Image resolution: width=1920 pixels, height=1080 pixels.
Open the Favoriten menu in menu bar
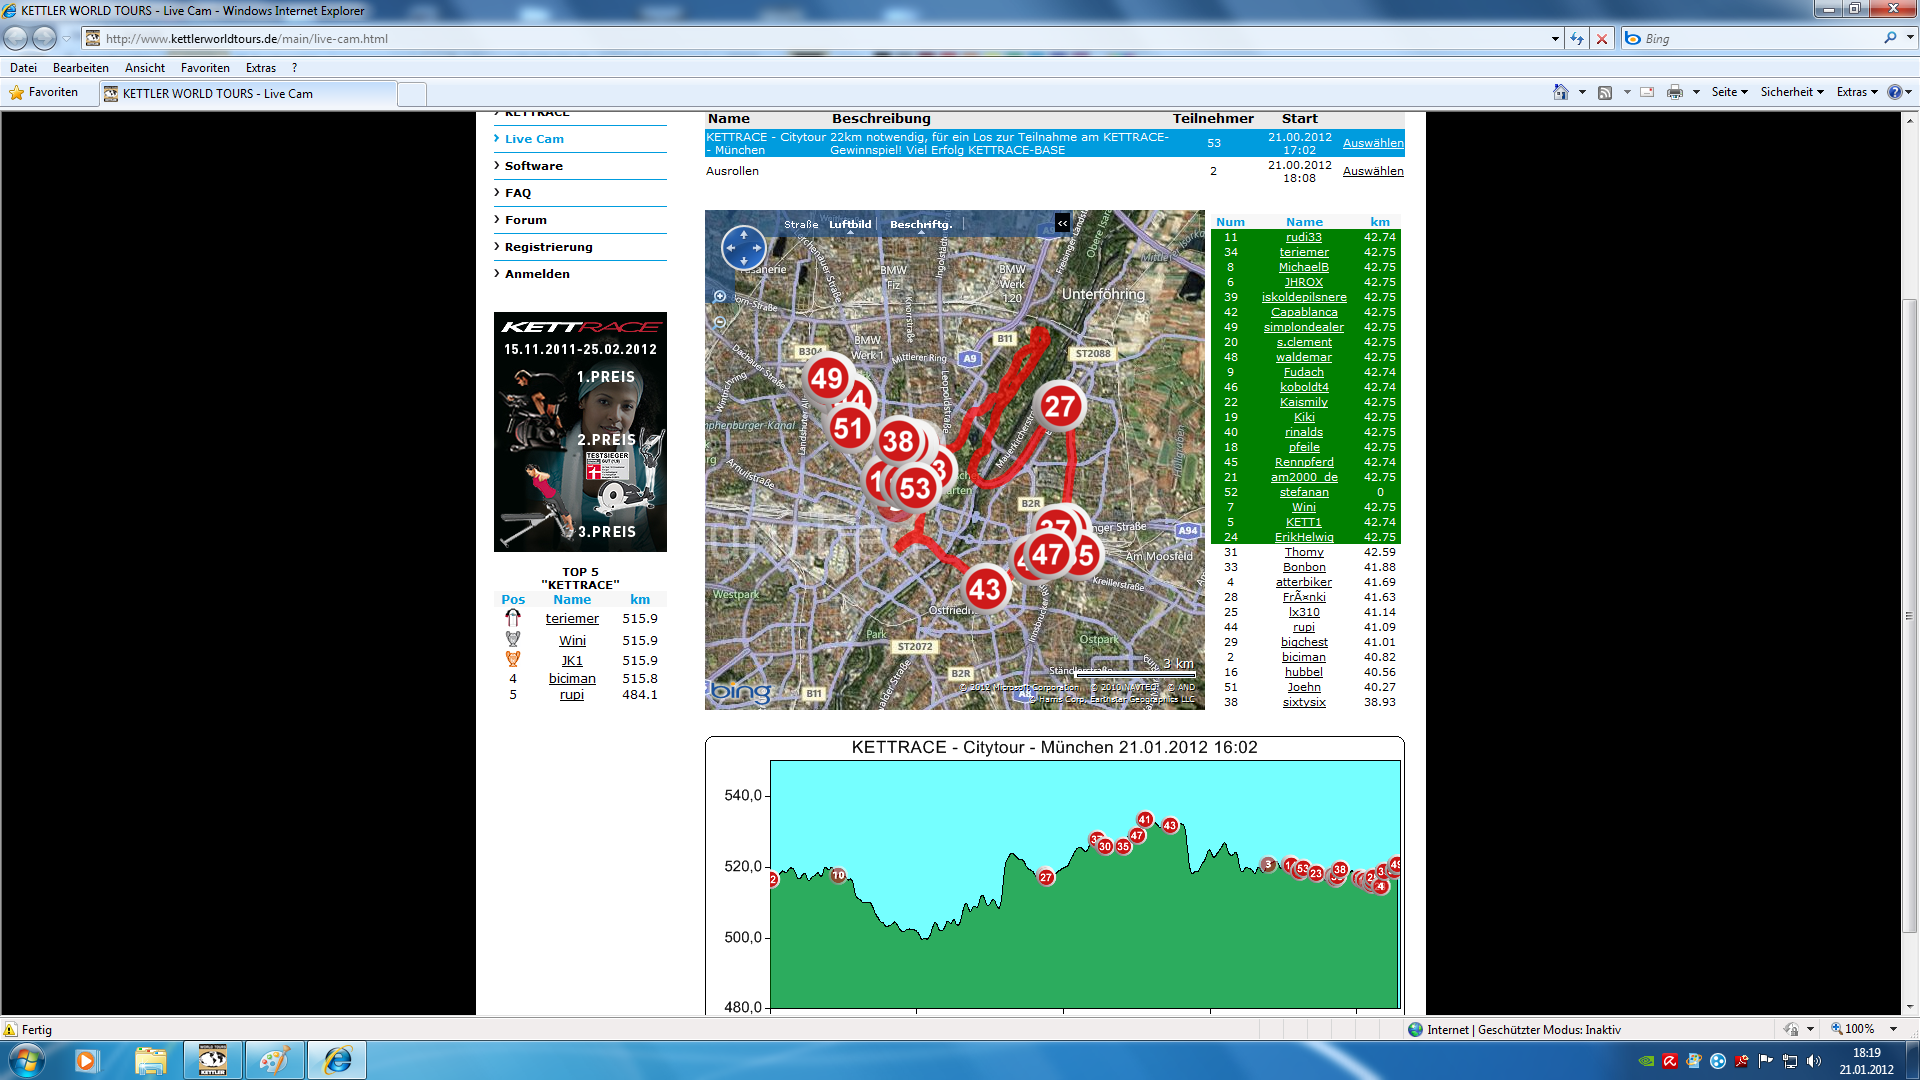[x=205, y=68]
